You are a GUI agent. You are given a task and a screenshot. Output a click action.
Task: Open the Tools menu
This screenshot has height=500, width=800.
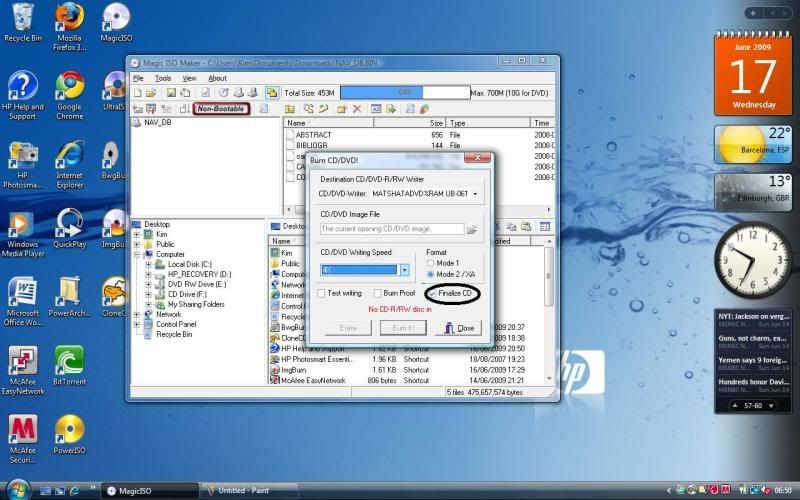click(163, 78)
